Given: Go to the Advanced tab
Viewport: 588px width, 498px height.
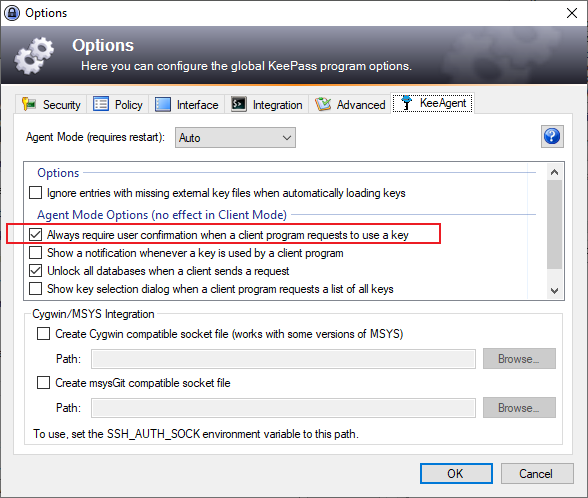Looking at the screenshot, I should (350, 104).
